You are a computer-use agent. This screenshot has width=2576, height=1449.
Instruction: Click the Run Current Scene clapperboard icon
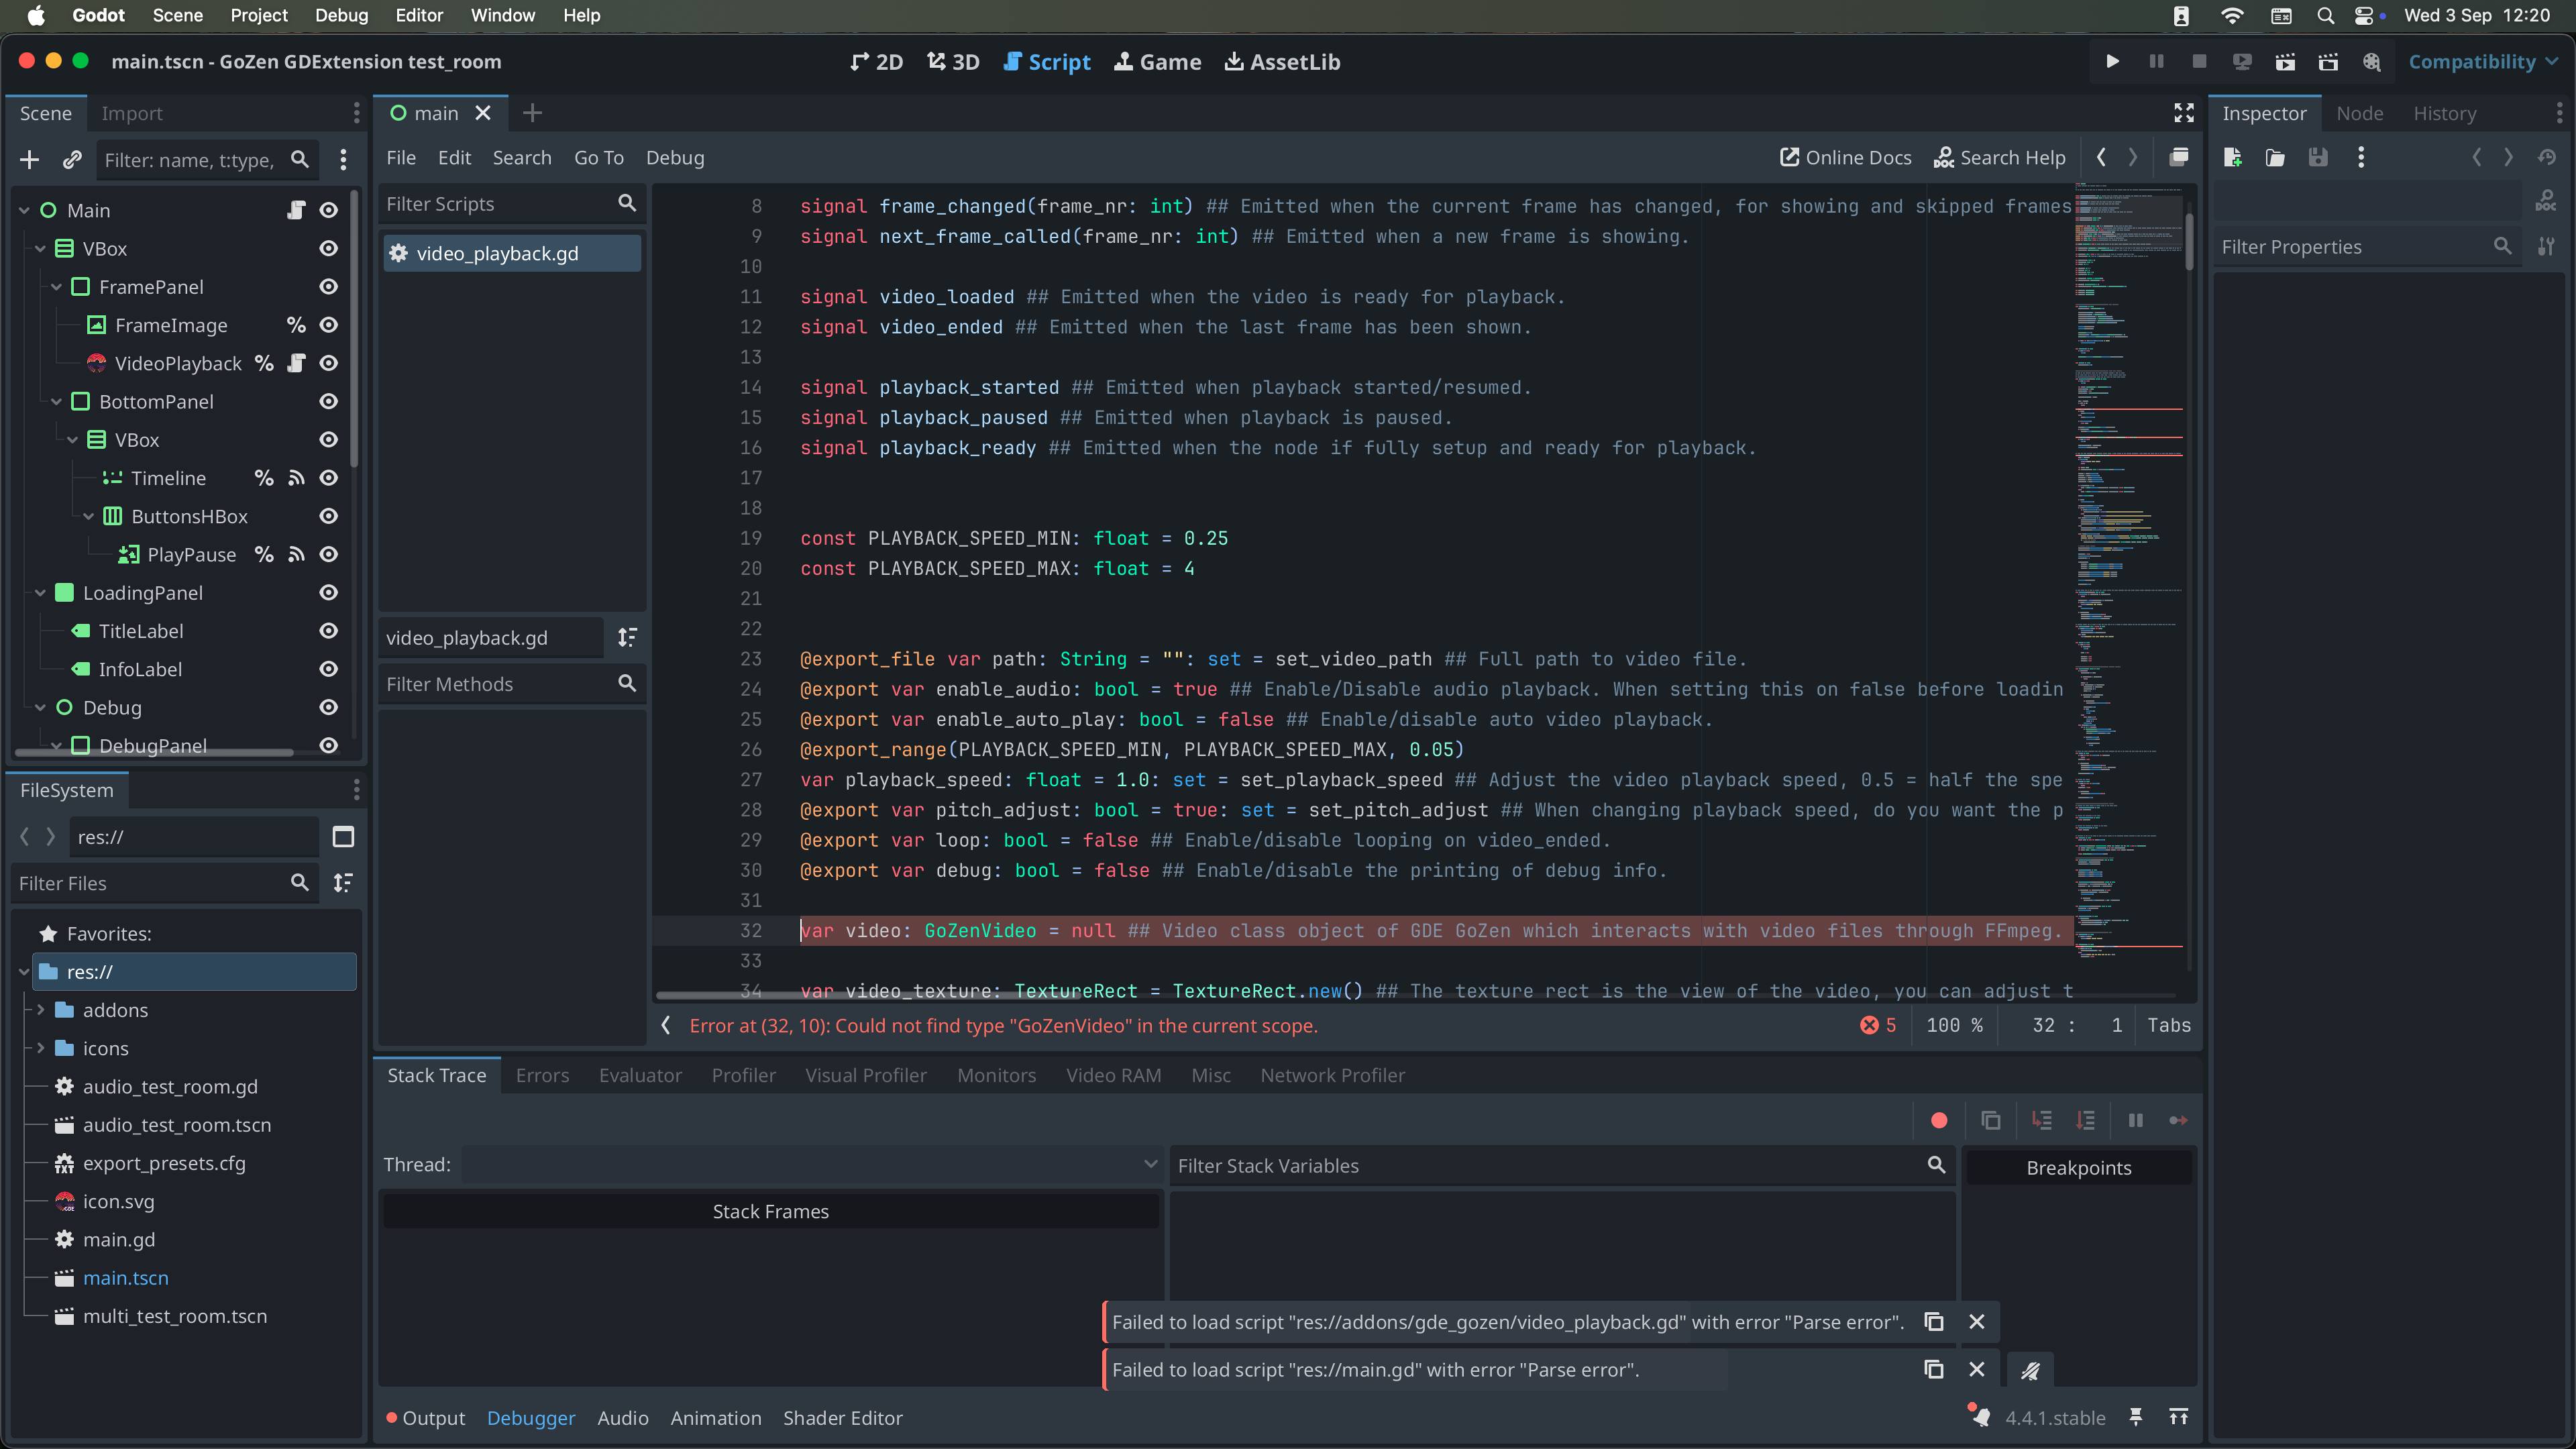click(x=2285, y=62)
